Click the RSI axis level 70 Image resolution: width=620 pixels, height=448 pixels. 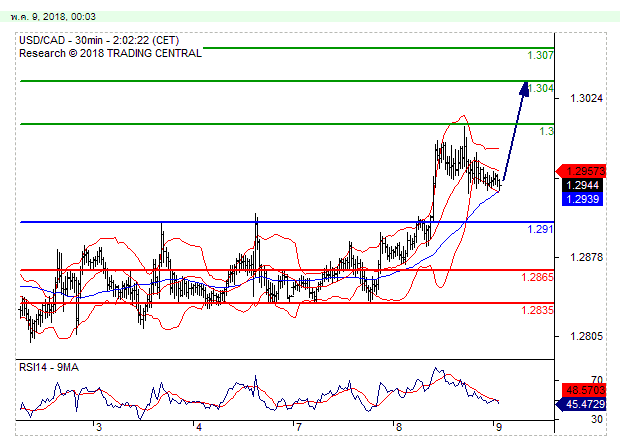click(597, 380)
